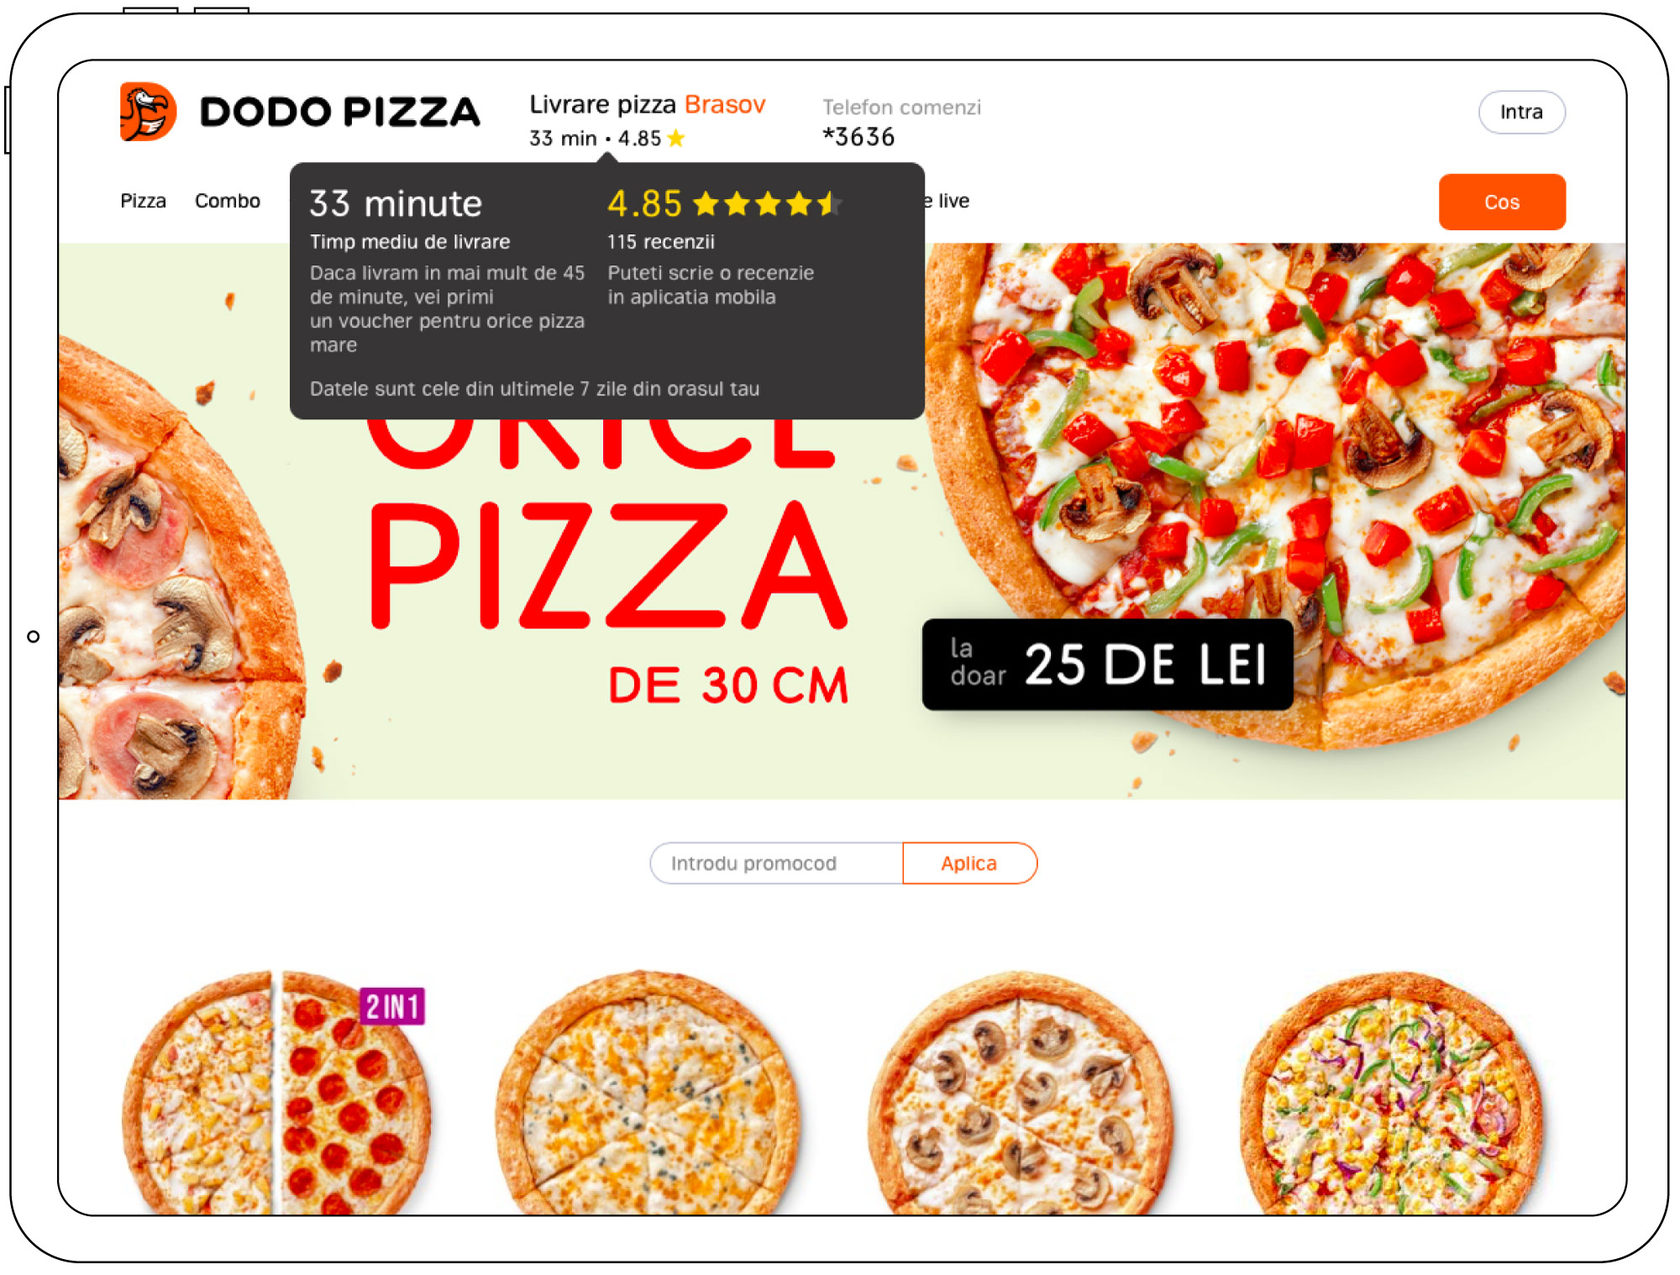Click the 33 min delivery time text
The width and height of the screenshot is (1680, 1275).
(563, 138)
